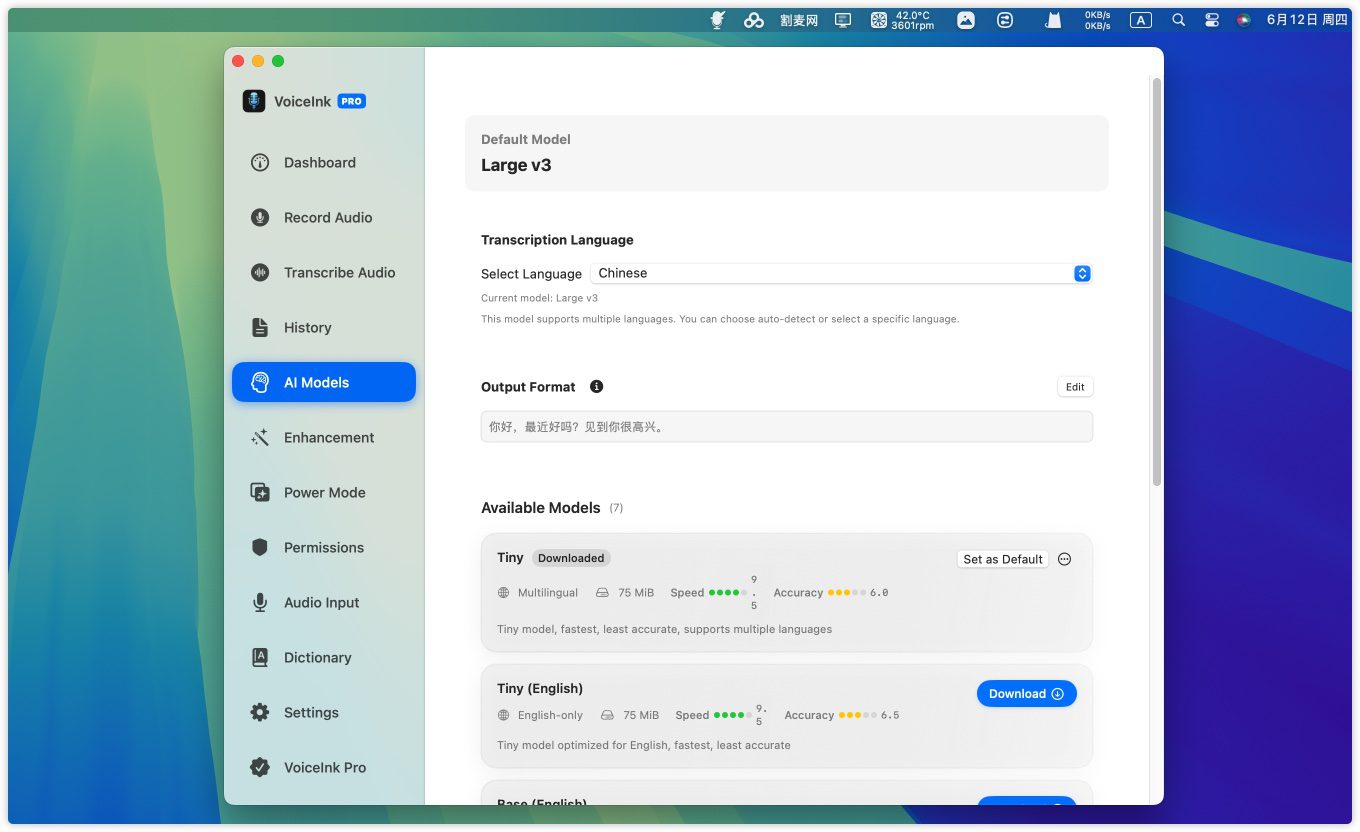Click the History document icon
The image size is (1360, 832).
(260, 328)
